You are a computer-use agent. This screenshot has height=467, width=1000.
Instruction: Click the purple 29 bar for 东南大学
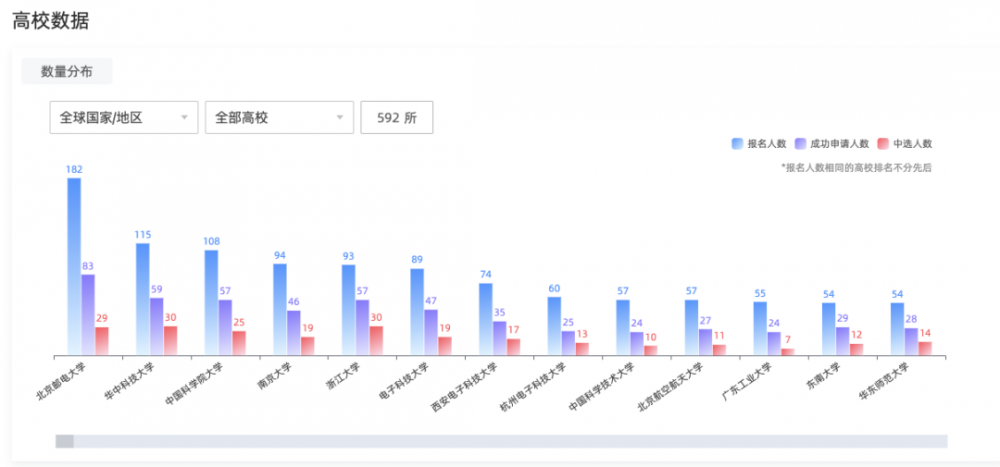(x=842, y=341)
